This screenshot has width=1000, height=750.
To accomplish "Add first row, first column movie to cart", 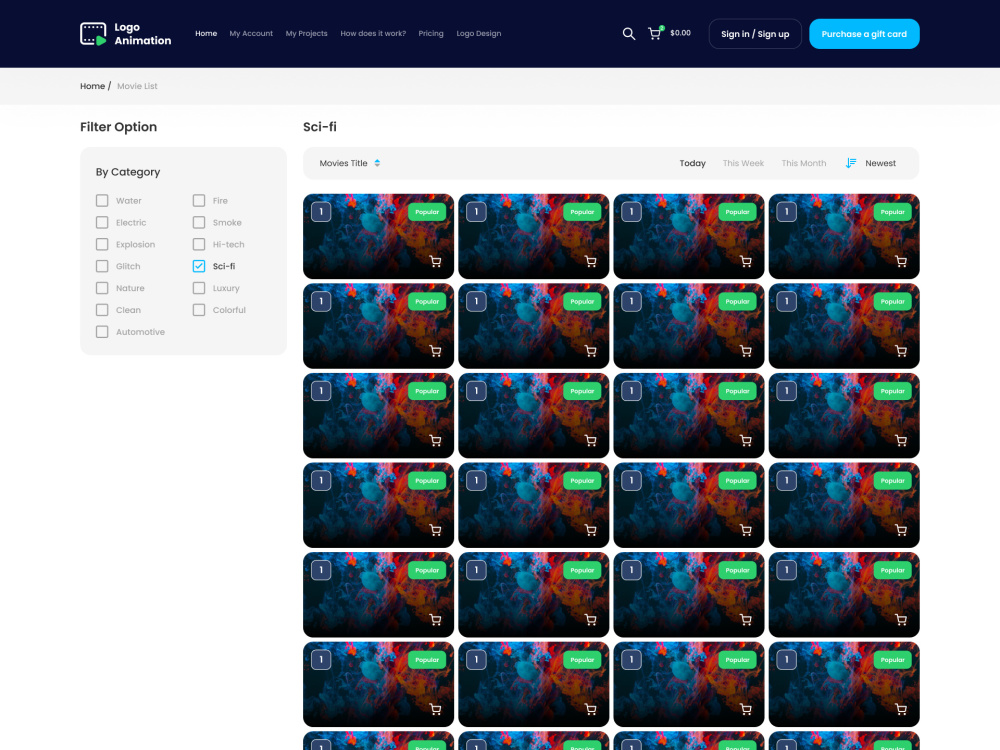I will [x=436, y=261].
